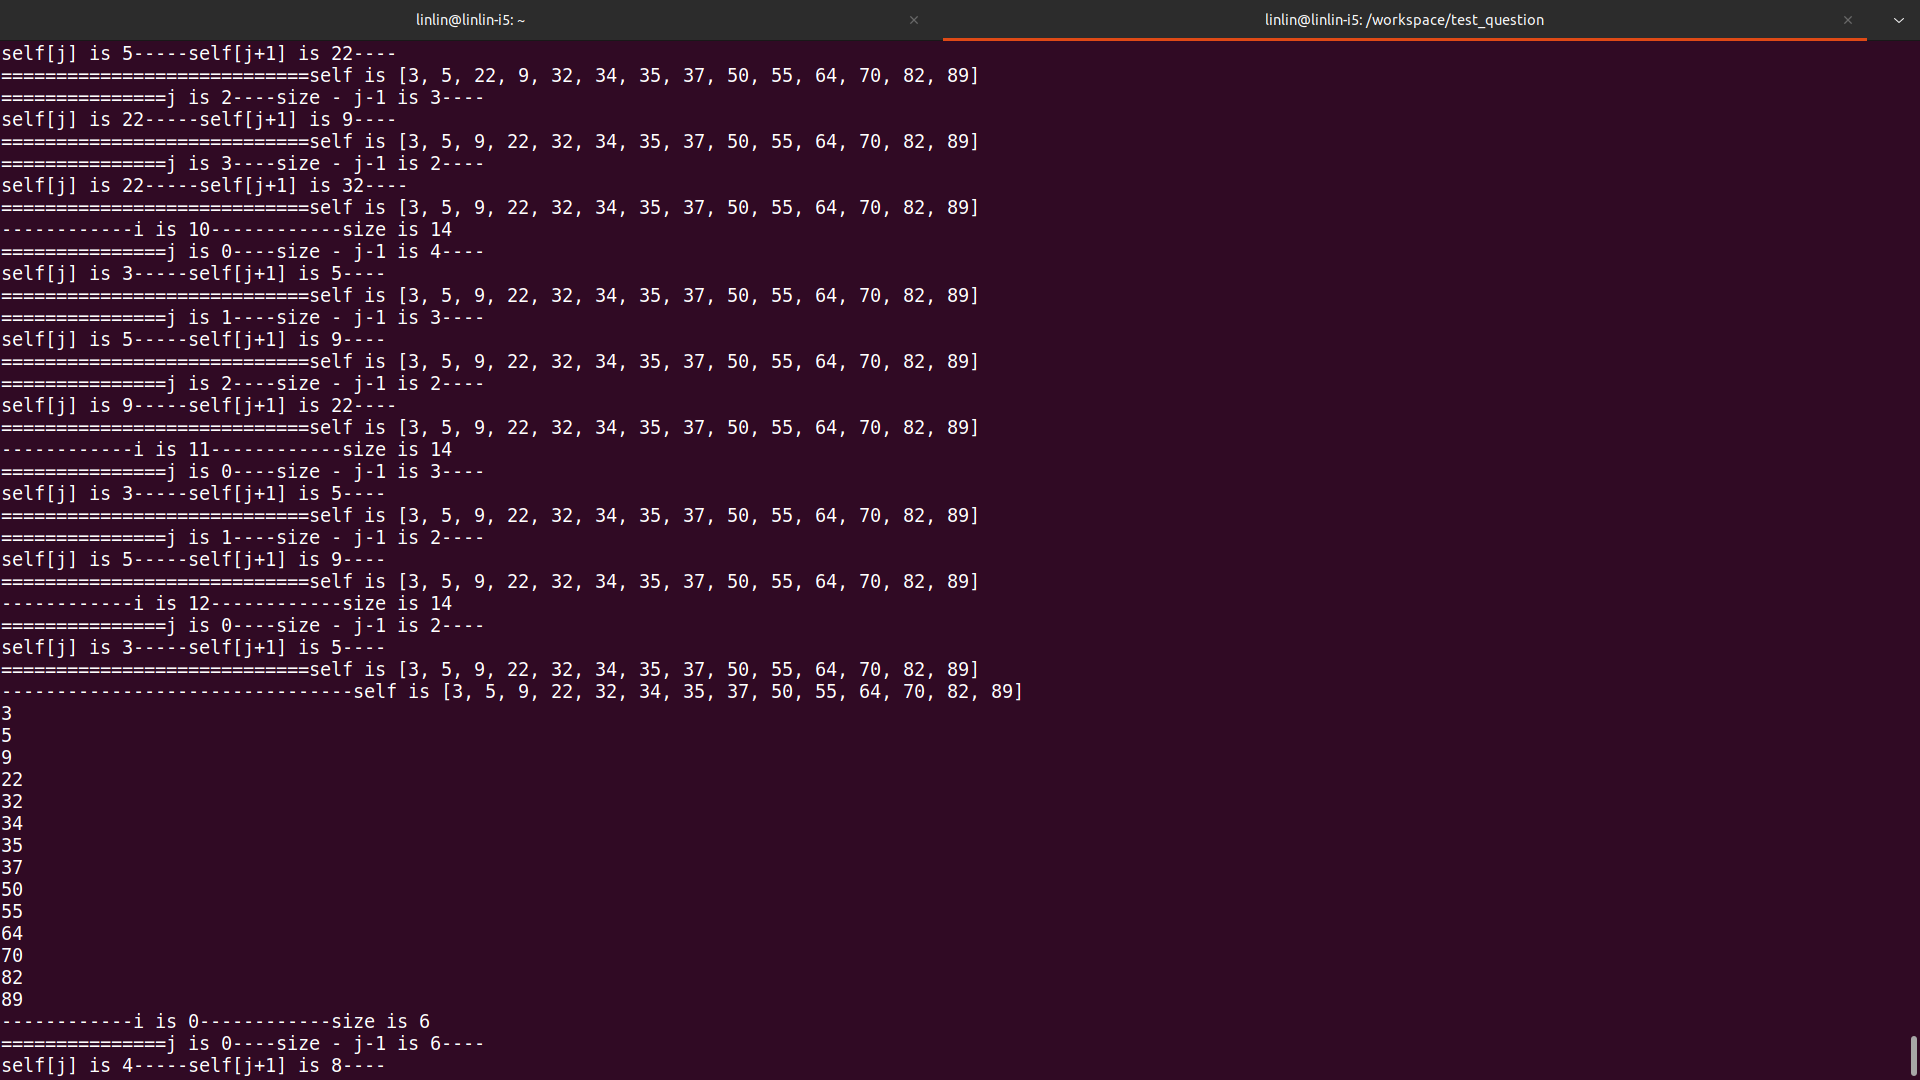
Task: Click line 'self[j] is 22-----self[j+1] is 32'
Action: pos(204,186)
